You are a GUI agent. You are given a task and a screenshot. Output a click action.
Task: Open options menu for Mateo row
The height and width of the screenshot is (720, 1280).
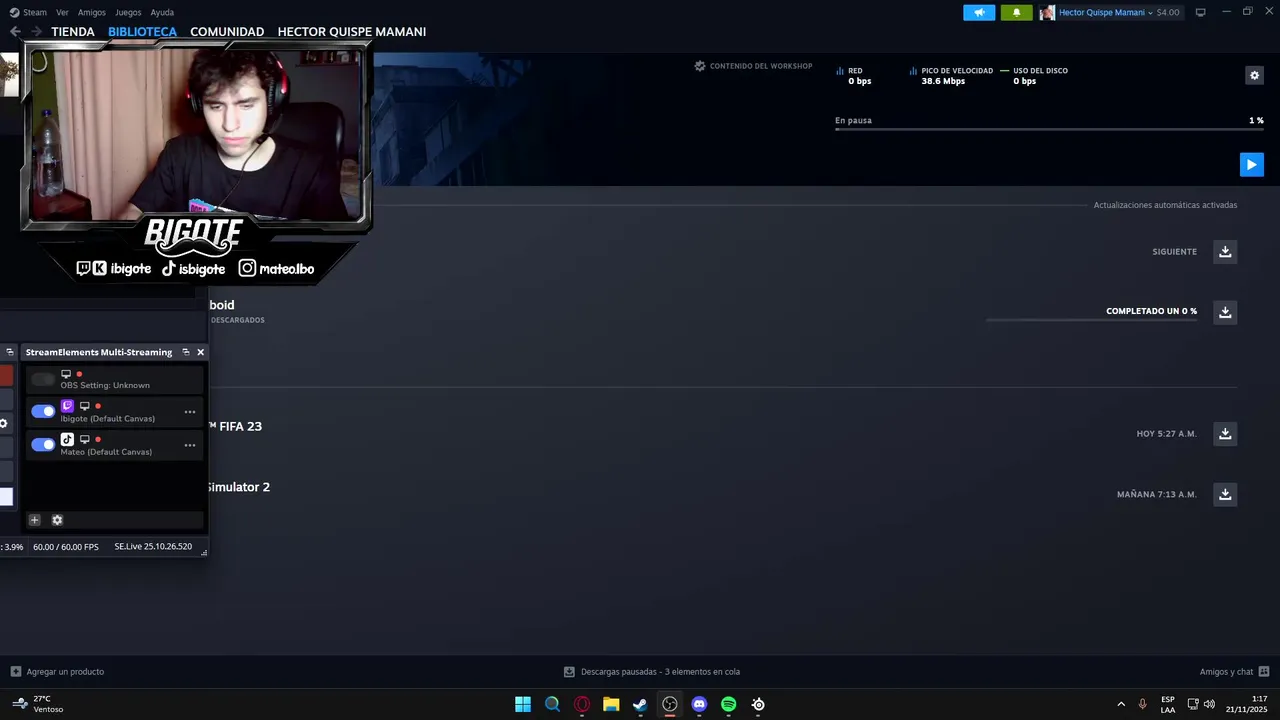190,445
